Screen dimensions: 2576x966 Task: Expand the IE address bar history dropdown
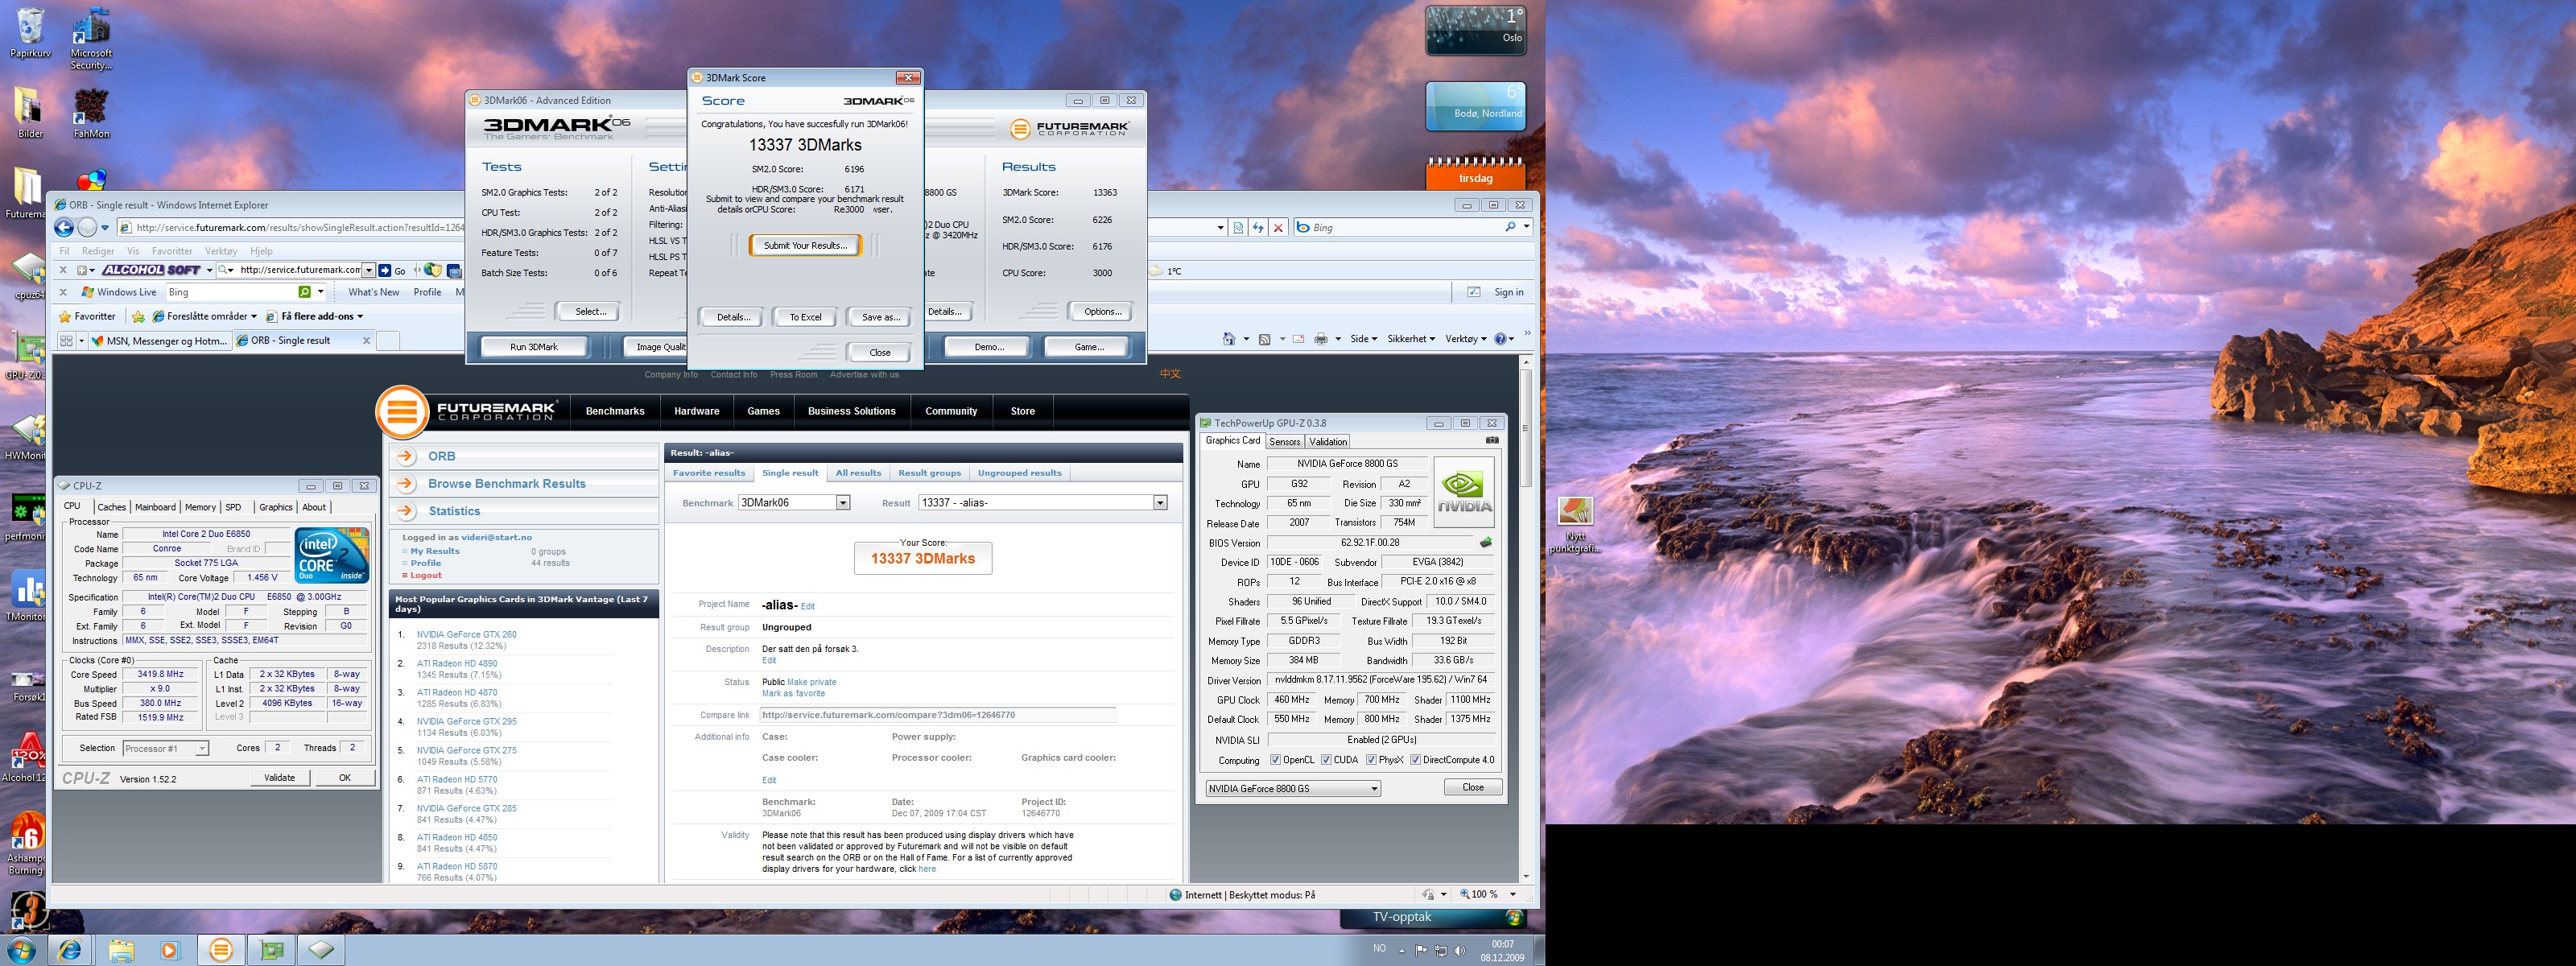pos(1220,228)
